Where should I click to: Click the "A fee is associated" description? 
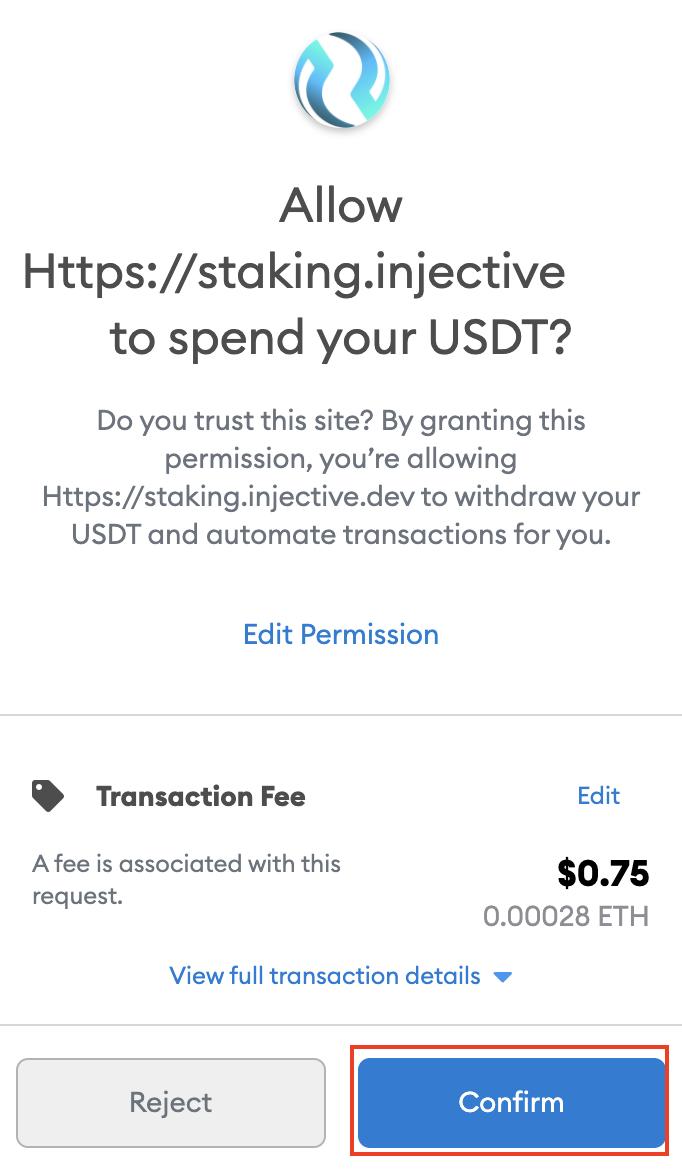pyautogui.click(x=186, y=863)
